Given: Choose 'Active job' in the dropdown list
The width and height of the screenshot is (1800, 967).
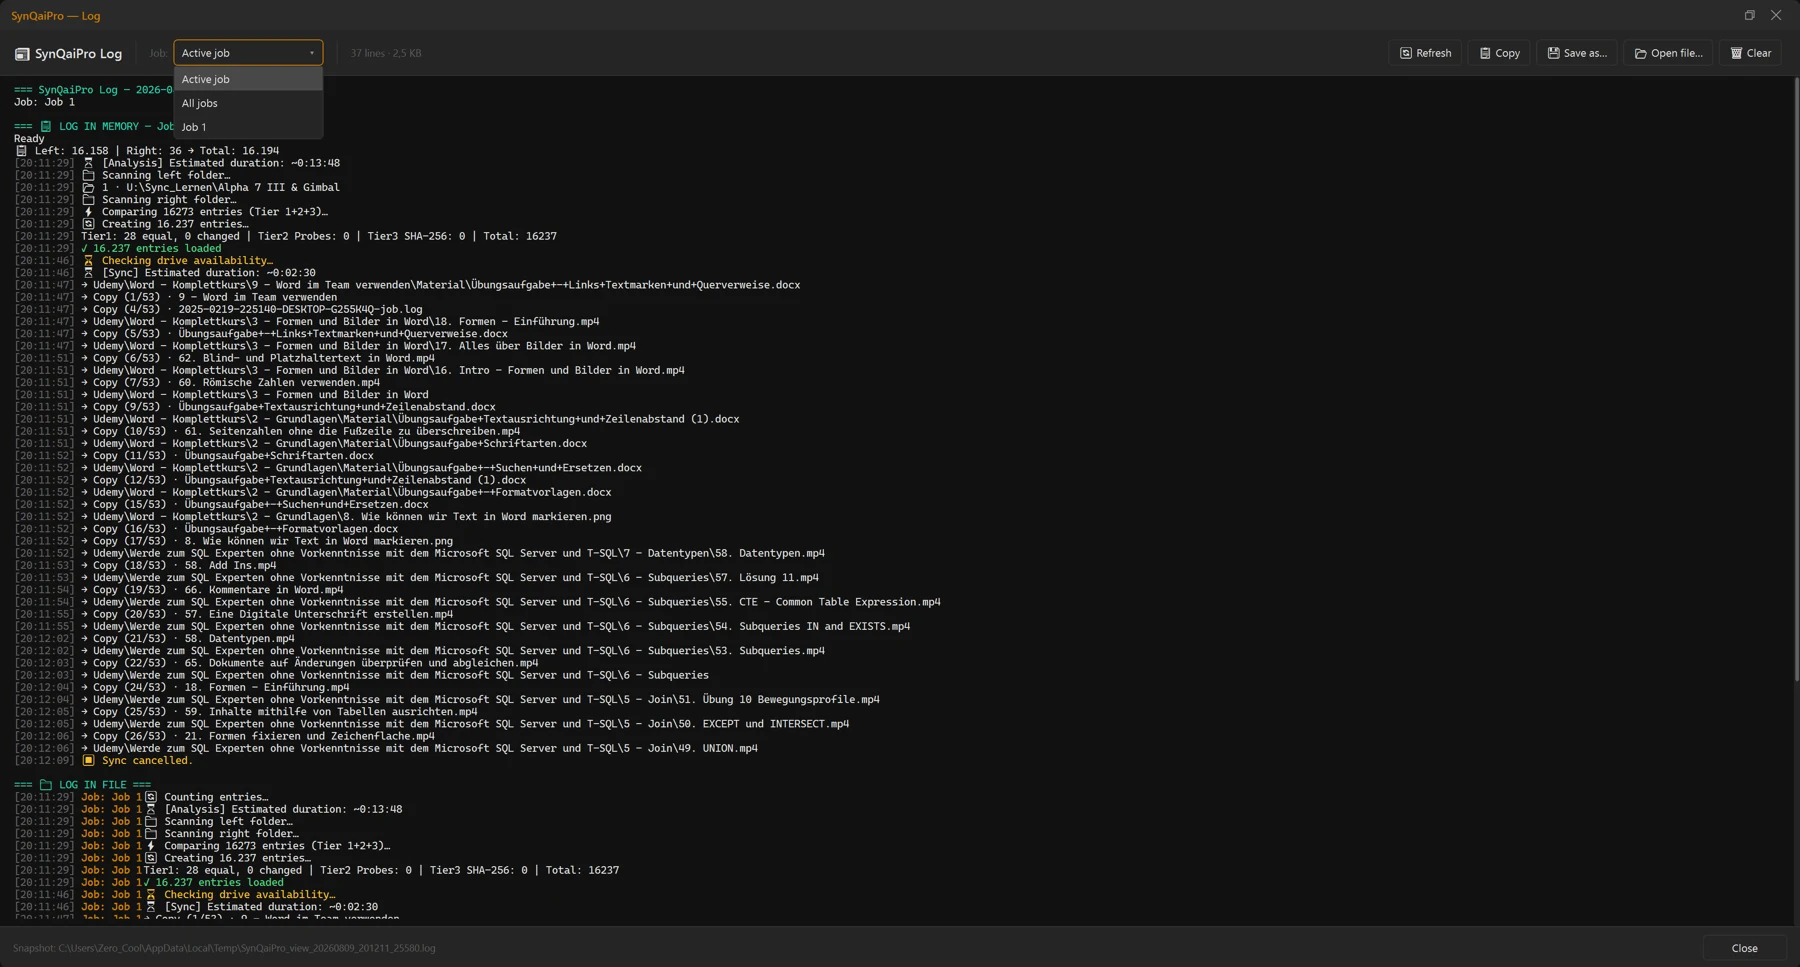Looking at the screenshot, I should click(x=248, y=79).
